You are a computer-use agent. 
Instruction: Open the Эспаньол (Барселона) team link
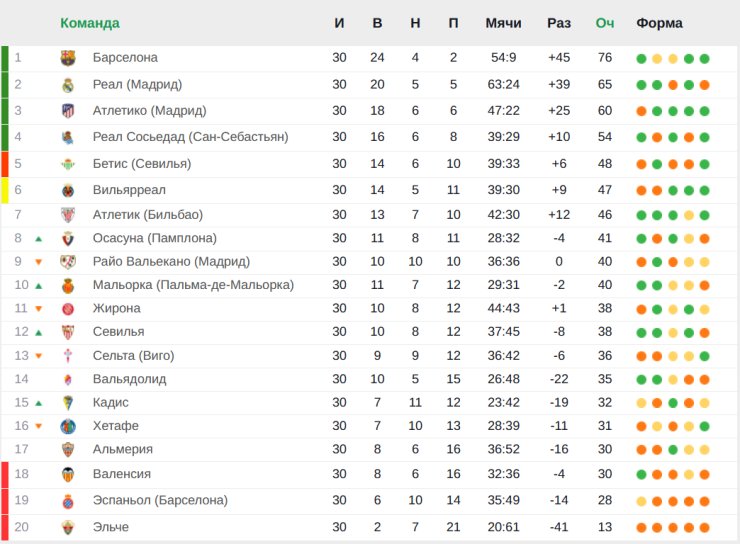coord(159,500)
